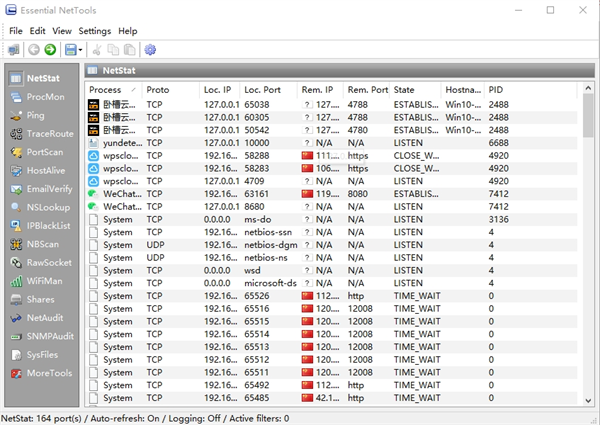Click the settings gear toolbar icon
This screenshot has width=600, height=425.
point(150,49)
